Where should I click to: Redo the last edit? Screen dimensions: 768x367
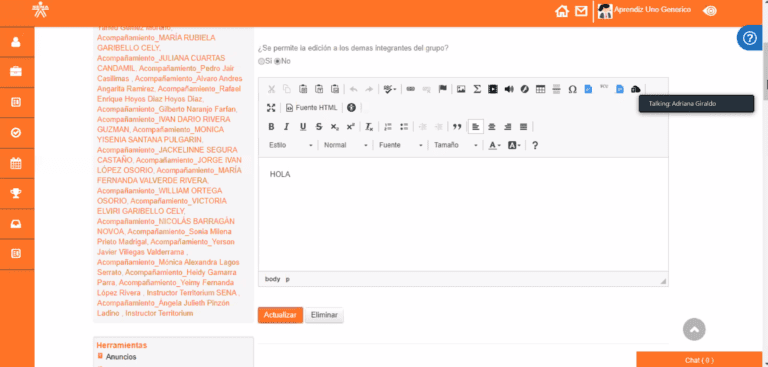point(369,89)
